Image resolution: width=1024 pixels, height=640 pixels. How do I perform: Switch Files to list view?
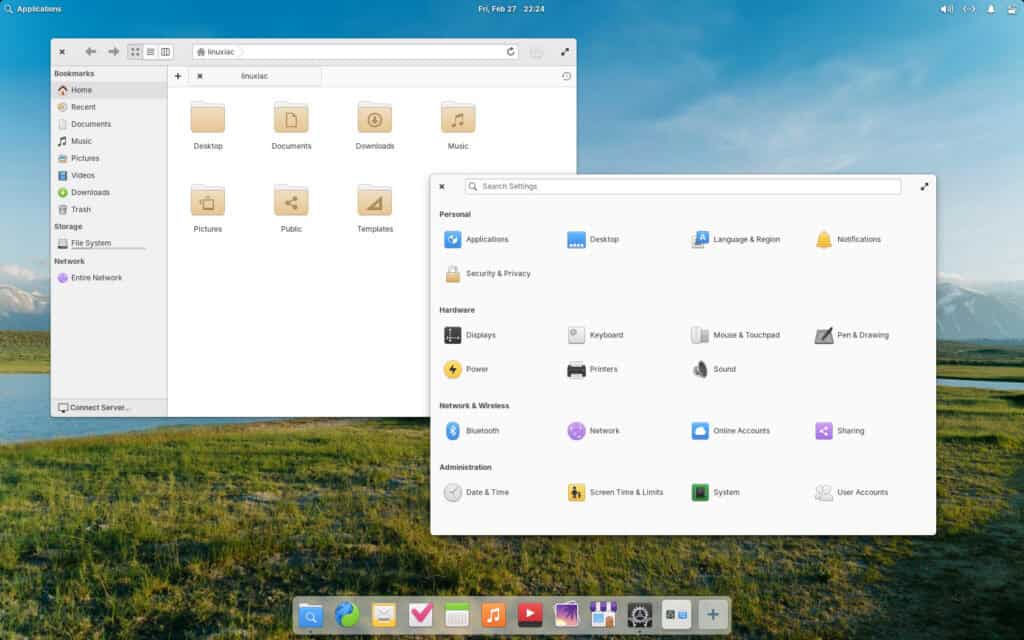pyautogui.click(x=149, y=51)
